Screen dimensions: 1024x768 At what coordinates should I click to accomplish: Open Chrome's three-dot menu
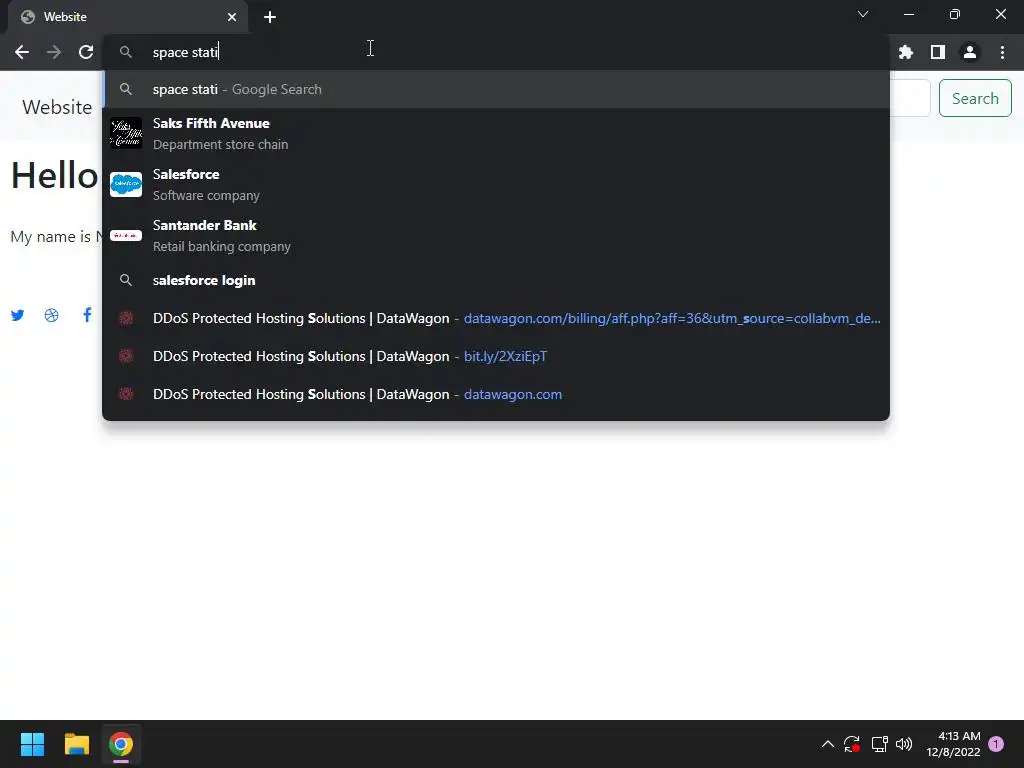pos(1002,52)
